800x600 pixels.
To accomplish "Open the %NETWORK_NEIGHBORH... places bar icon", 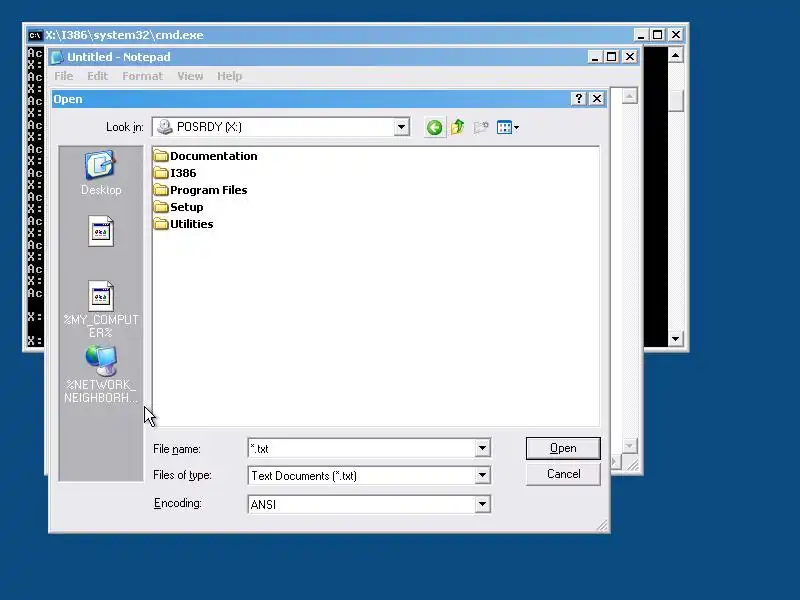I will (101, 374).
